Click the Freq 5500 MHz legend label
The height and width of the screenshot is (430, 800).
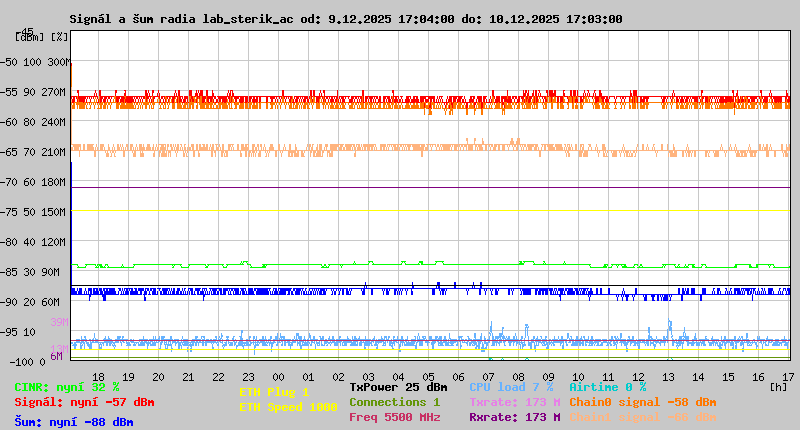(394, 417)
